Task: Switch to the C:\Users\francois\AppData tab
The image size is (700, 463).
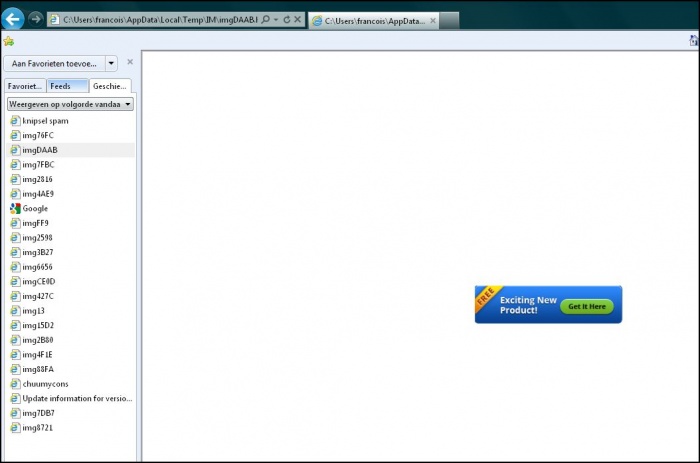Action: coord(374,21)
